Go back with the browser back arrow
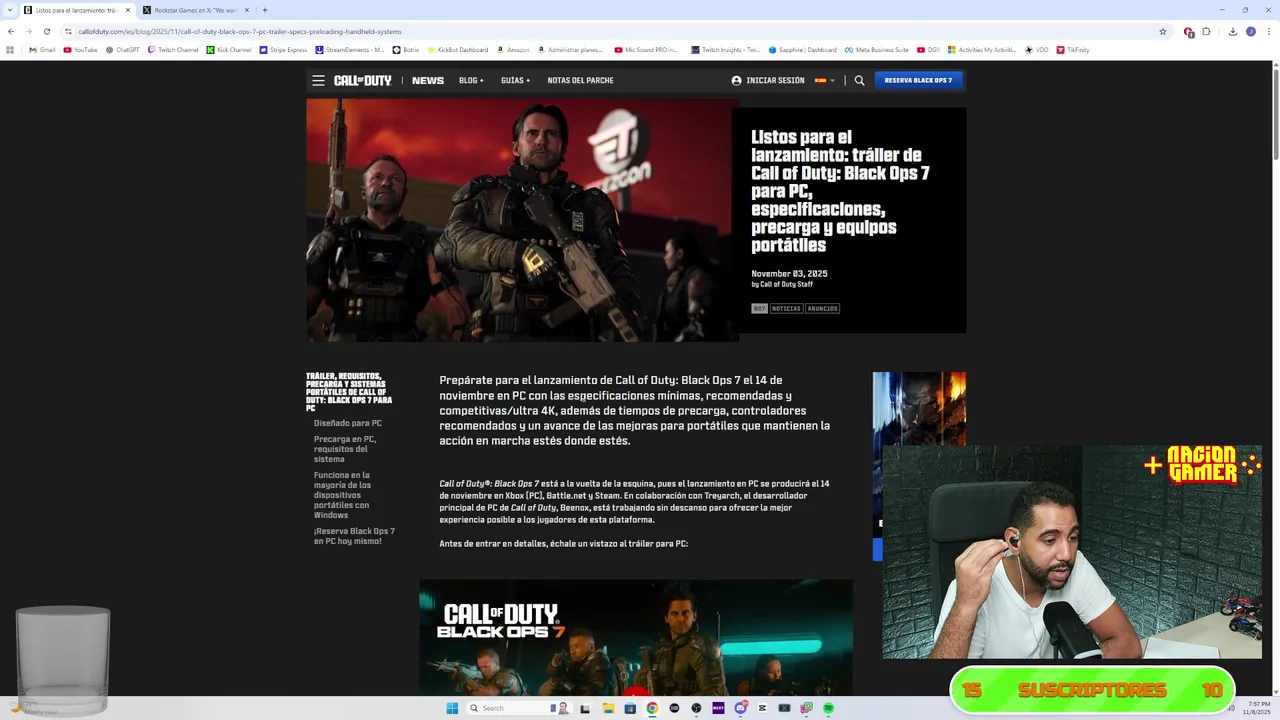This screenshot has height=720, width=1280. [x=11, y=31]
